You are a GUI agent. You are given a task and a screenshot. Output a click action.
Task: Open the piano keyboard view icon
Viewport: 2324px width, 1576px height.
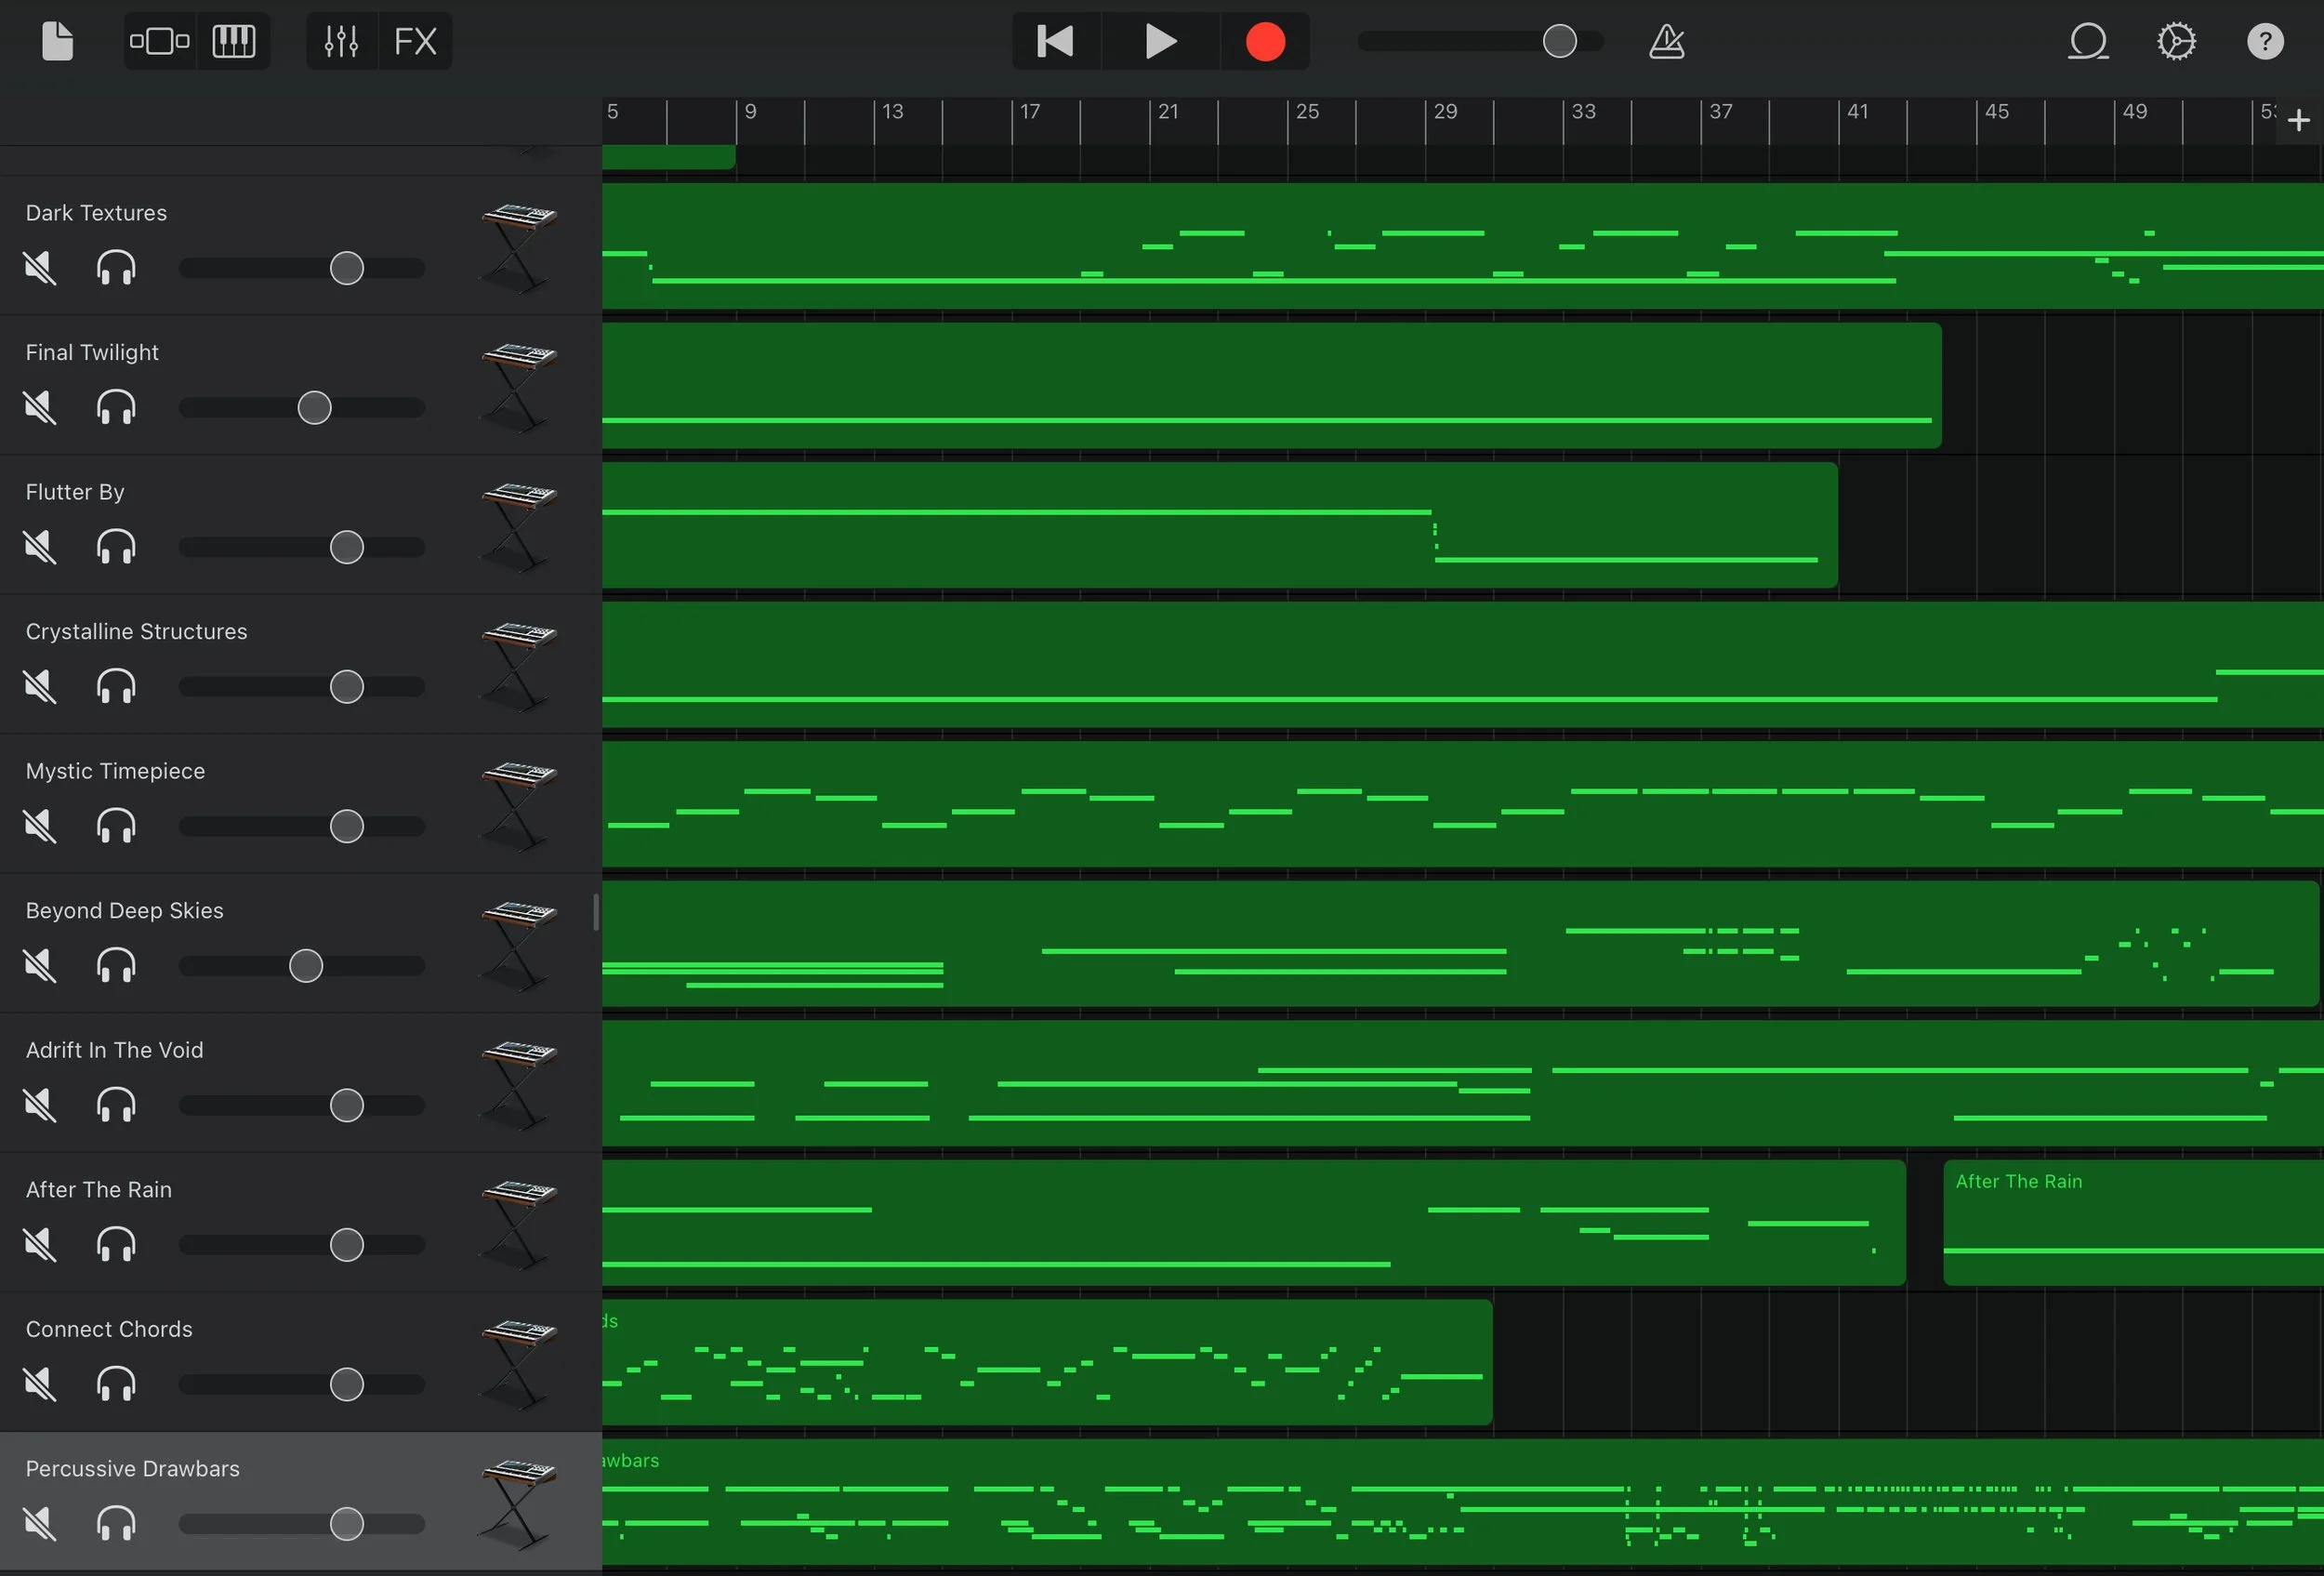[235, 41]
